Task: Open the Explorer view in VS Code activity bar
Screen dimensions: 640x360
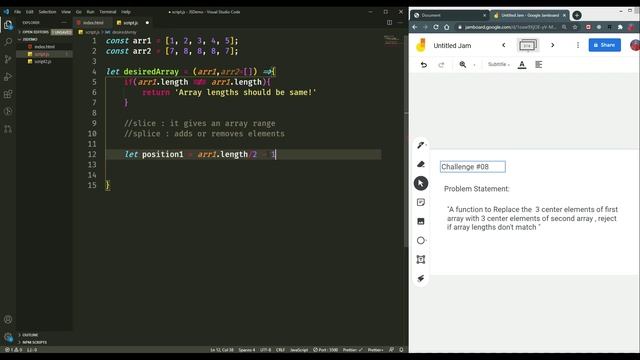Action: click(x=8, y=25)
